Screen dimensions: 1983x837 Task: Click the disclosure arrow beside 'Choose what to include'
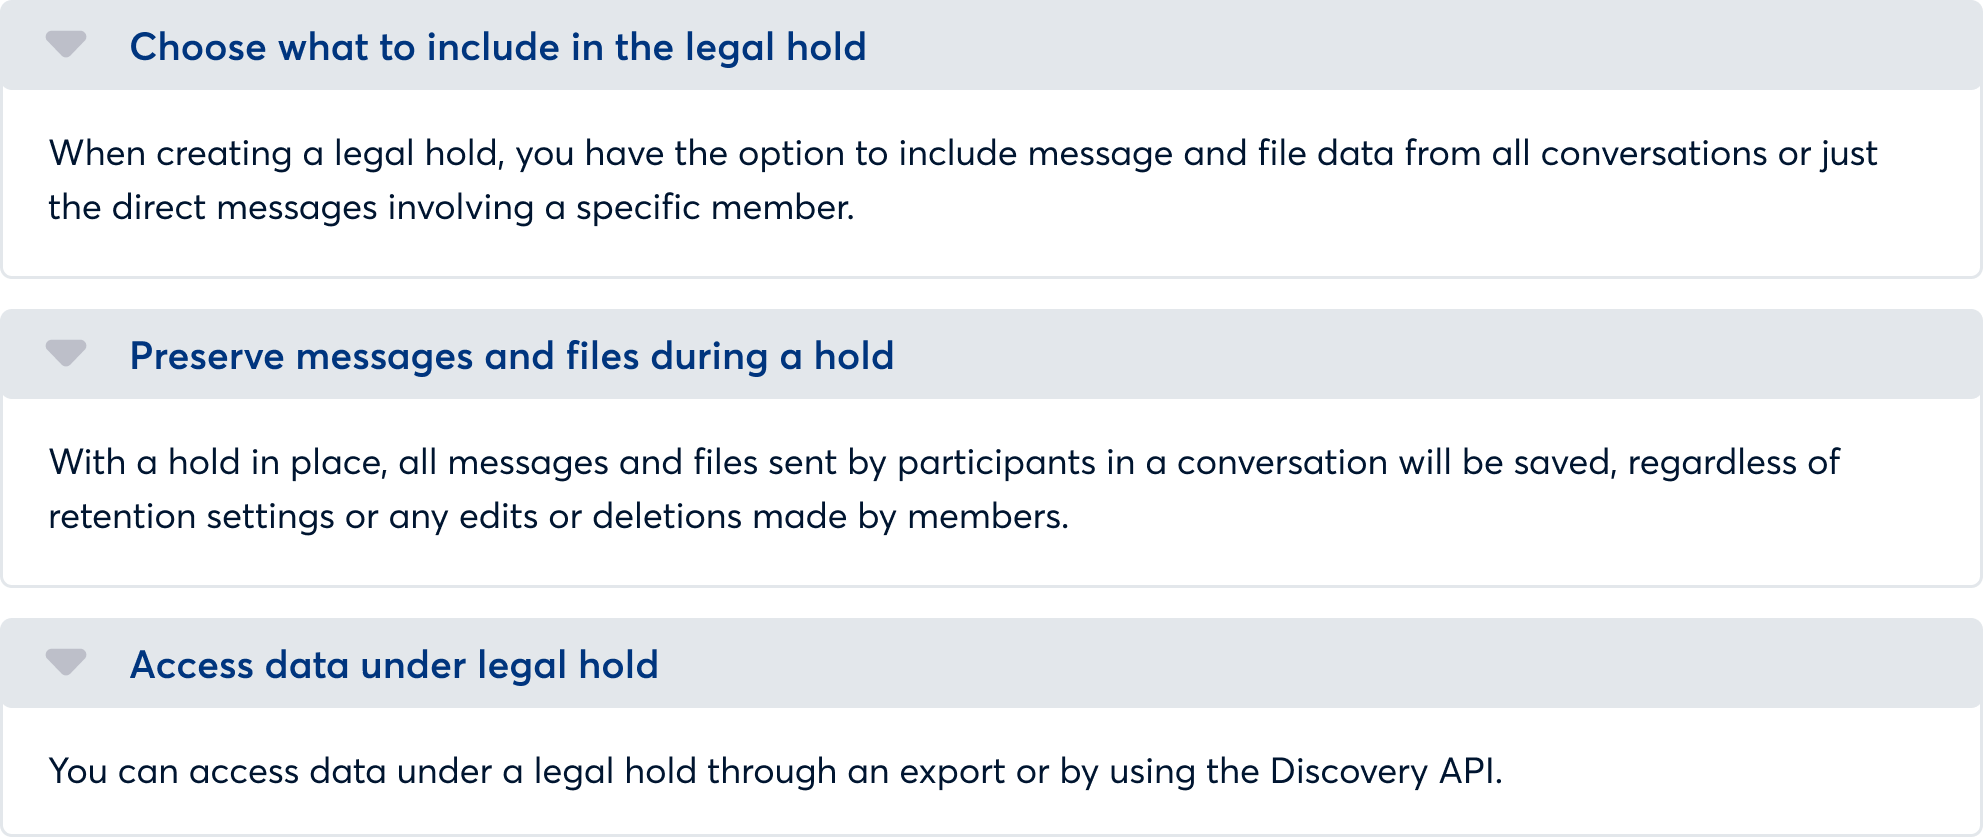coord(65,45)
